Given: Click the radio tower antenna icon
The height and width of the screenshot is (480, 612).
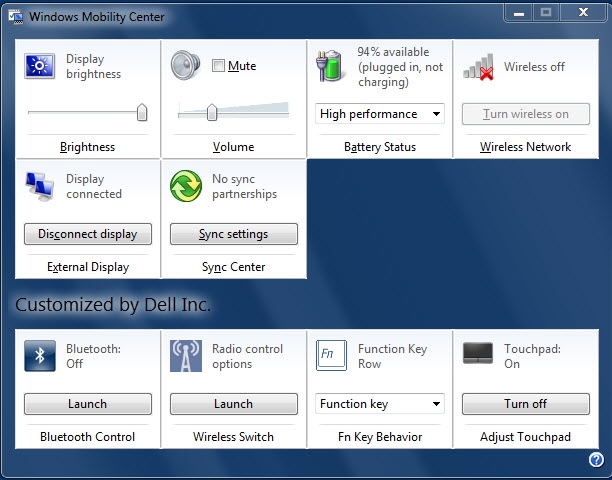Looking at the screenshot, I should 186,356.
